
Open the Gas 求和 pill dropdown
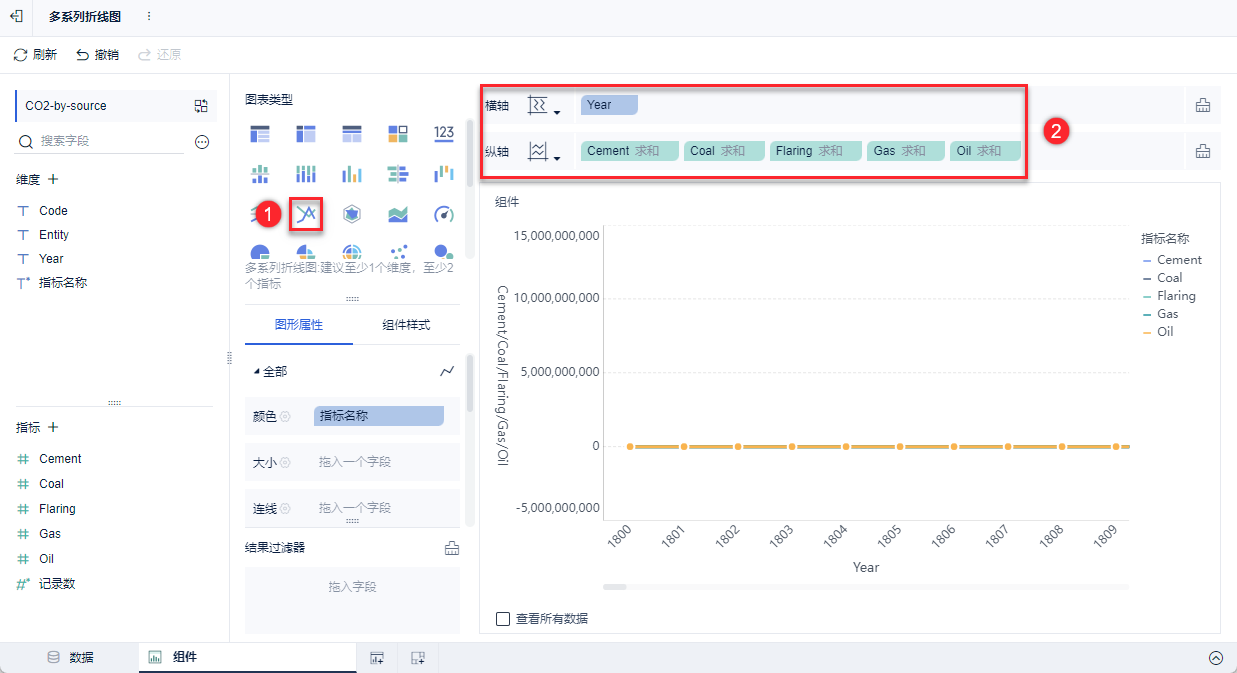pos(906,151)
